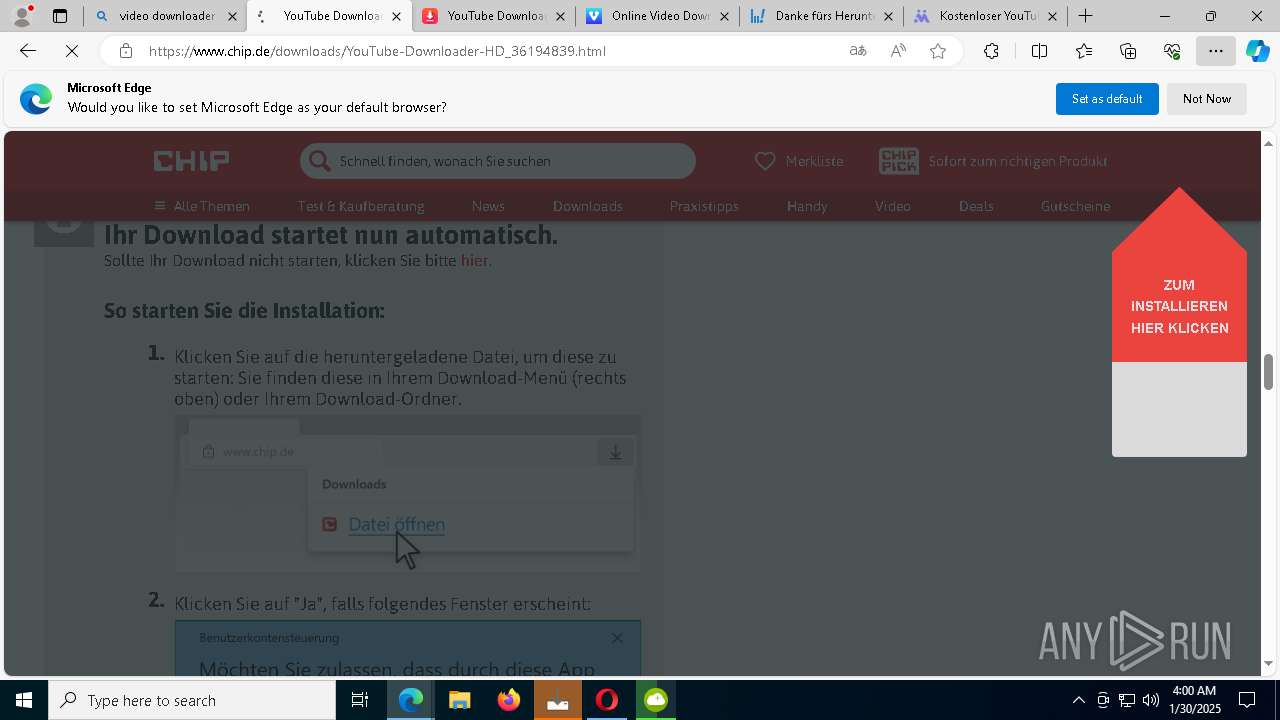Open Test & Kaufberatung menu

pyautogui.click(x=361, y=206)
